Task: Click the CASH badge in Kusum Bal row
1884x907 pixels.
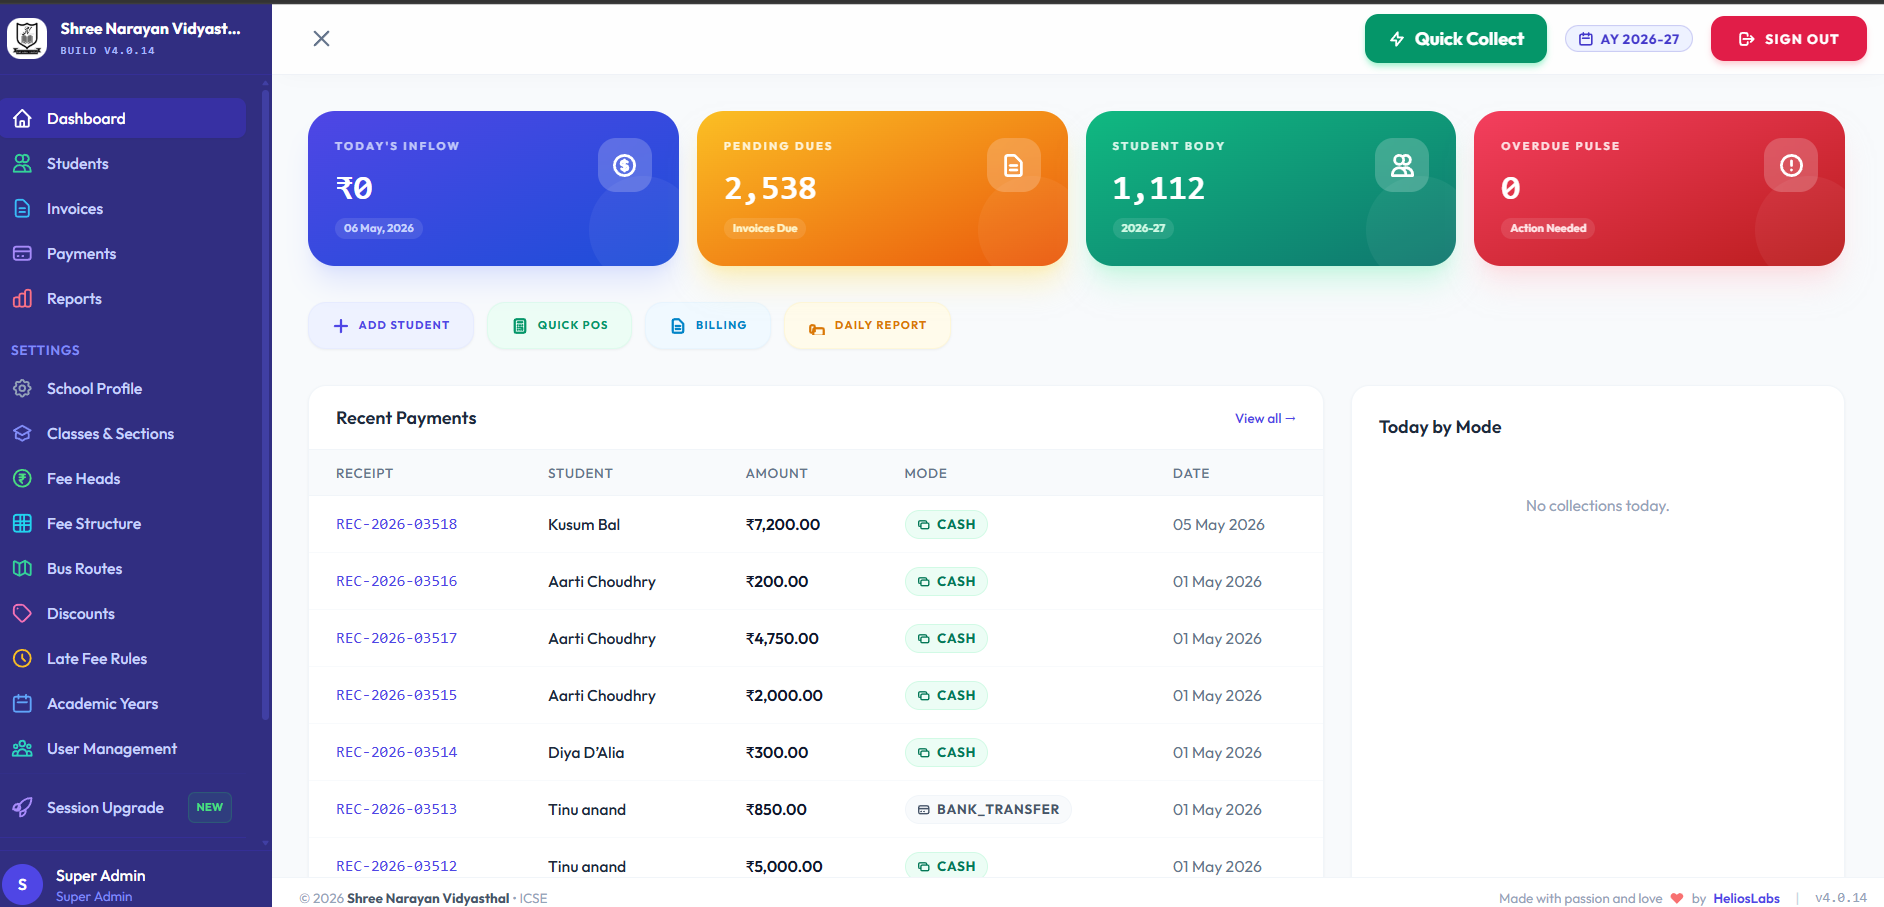Action: click(946, 524)
